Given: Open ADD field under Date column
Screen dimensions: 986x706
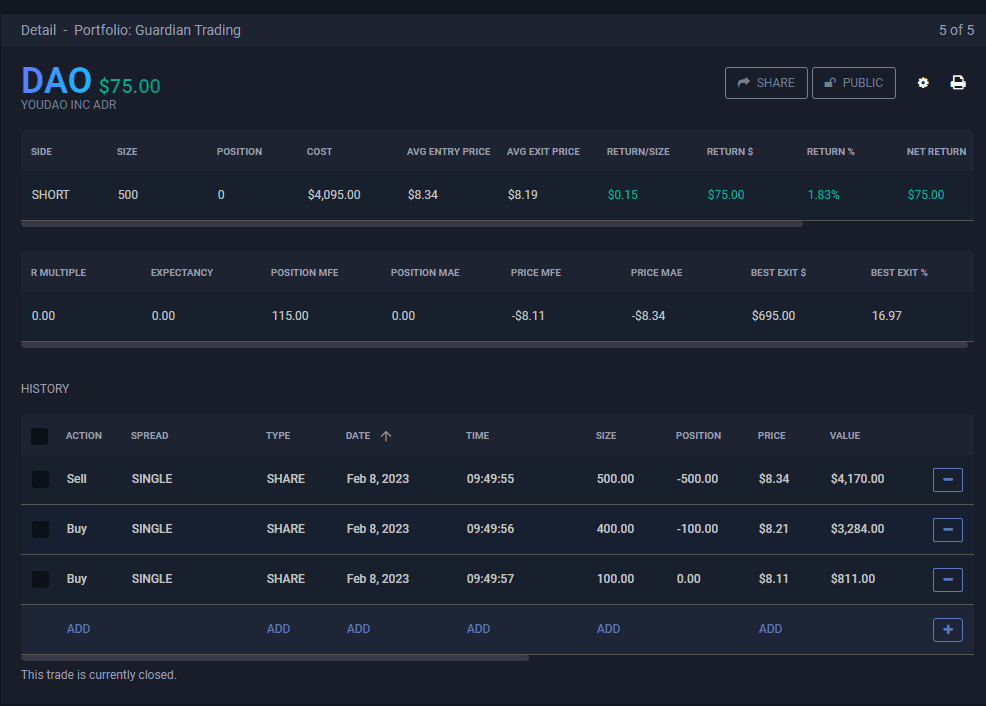Looking at the screenshot, I should [x=358, y=629].
